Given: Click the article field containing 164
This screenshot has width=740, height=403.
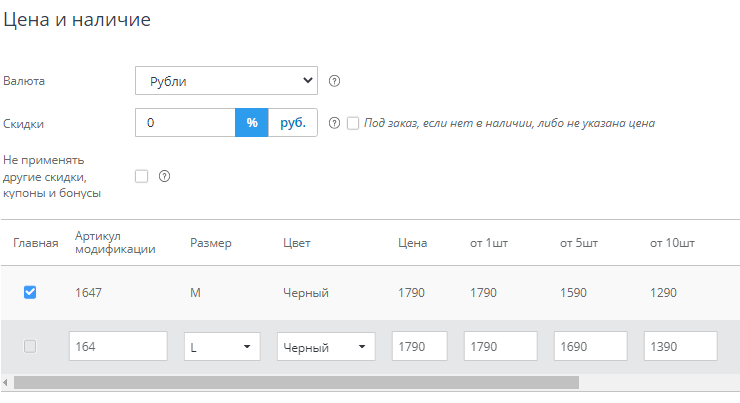Looking at the screenshot, I should (118, 347).
